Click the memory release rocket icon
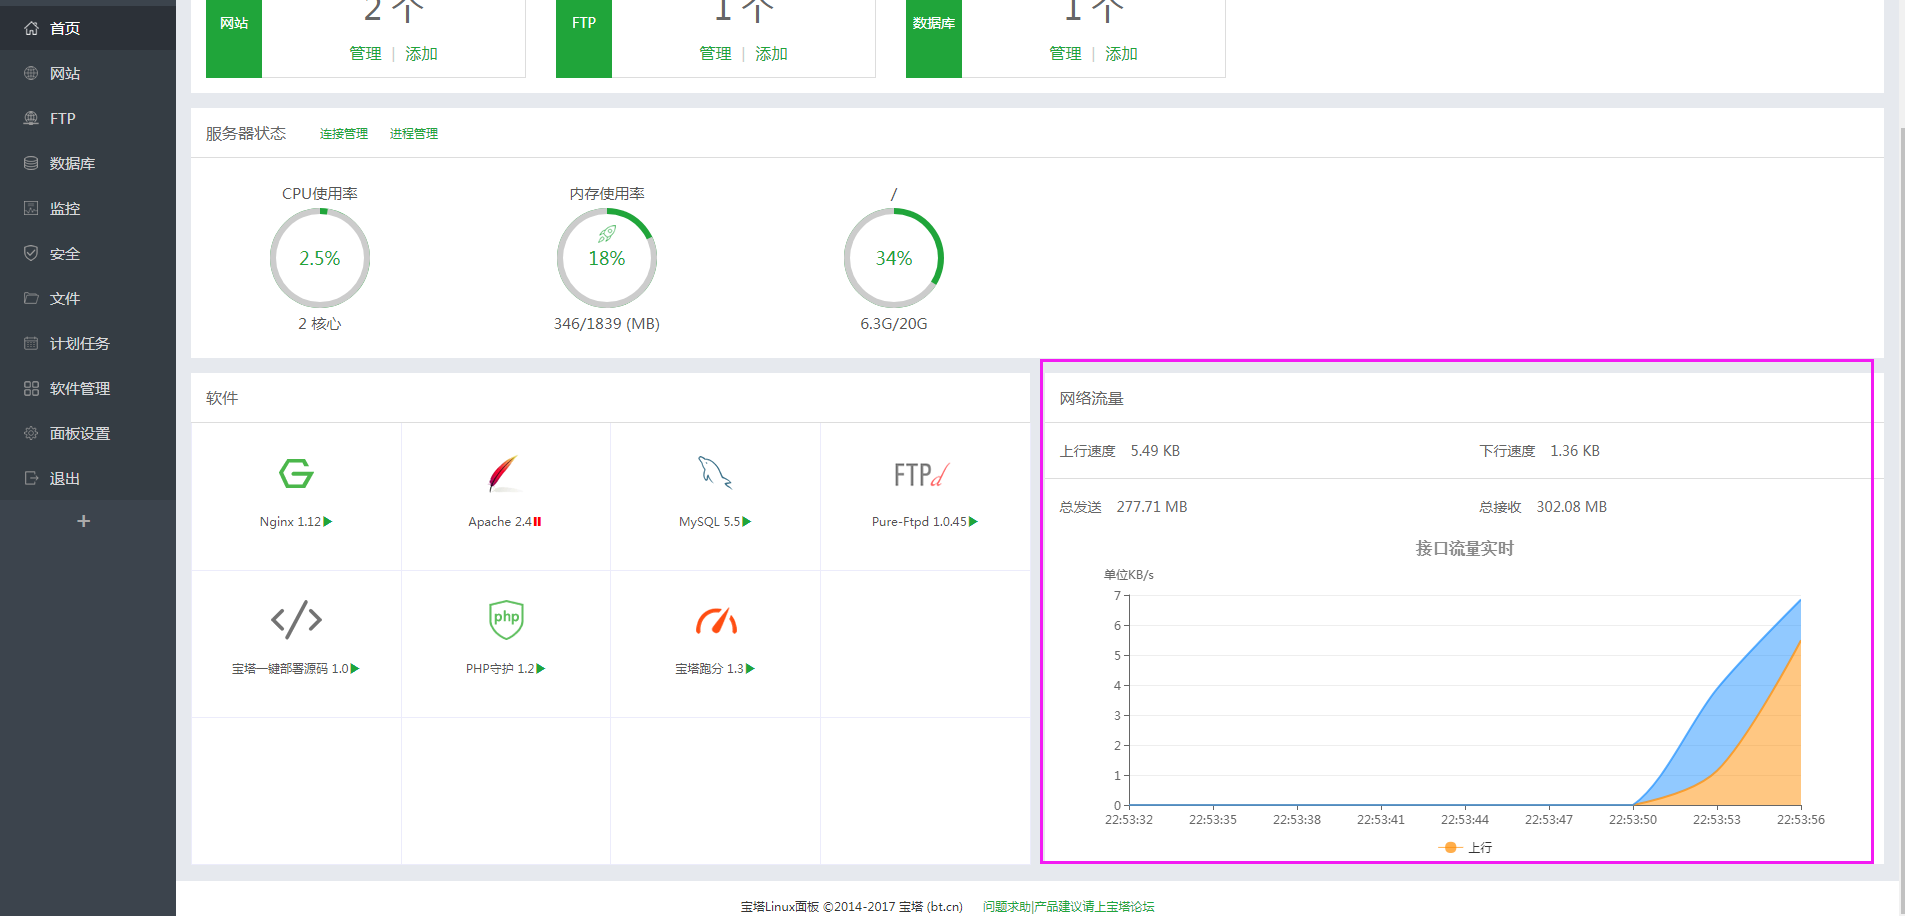The width and height of the screenshot is (1905, 916). tap(607, 234)
